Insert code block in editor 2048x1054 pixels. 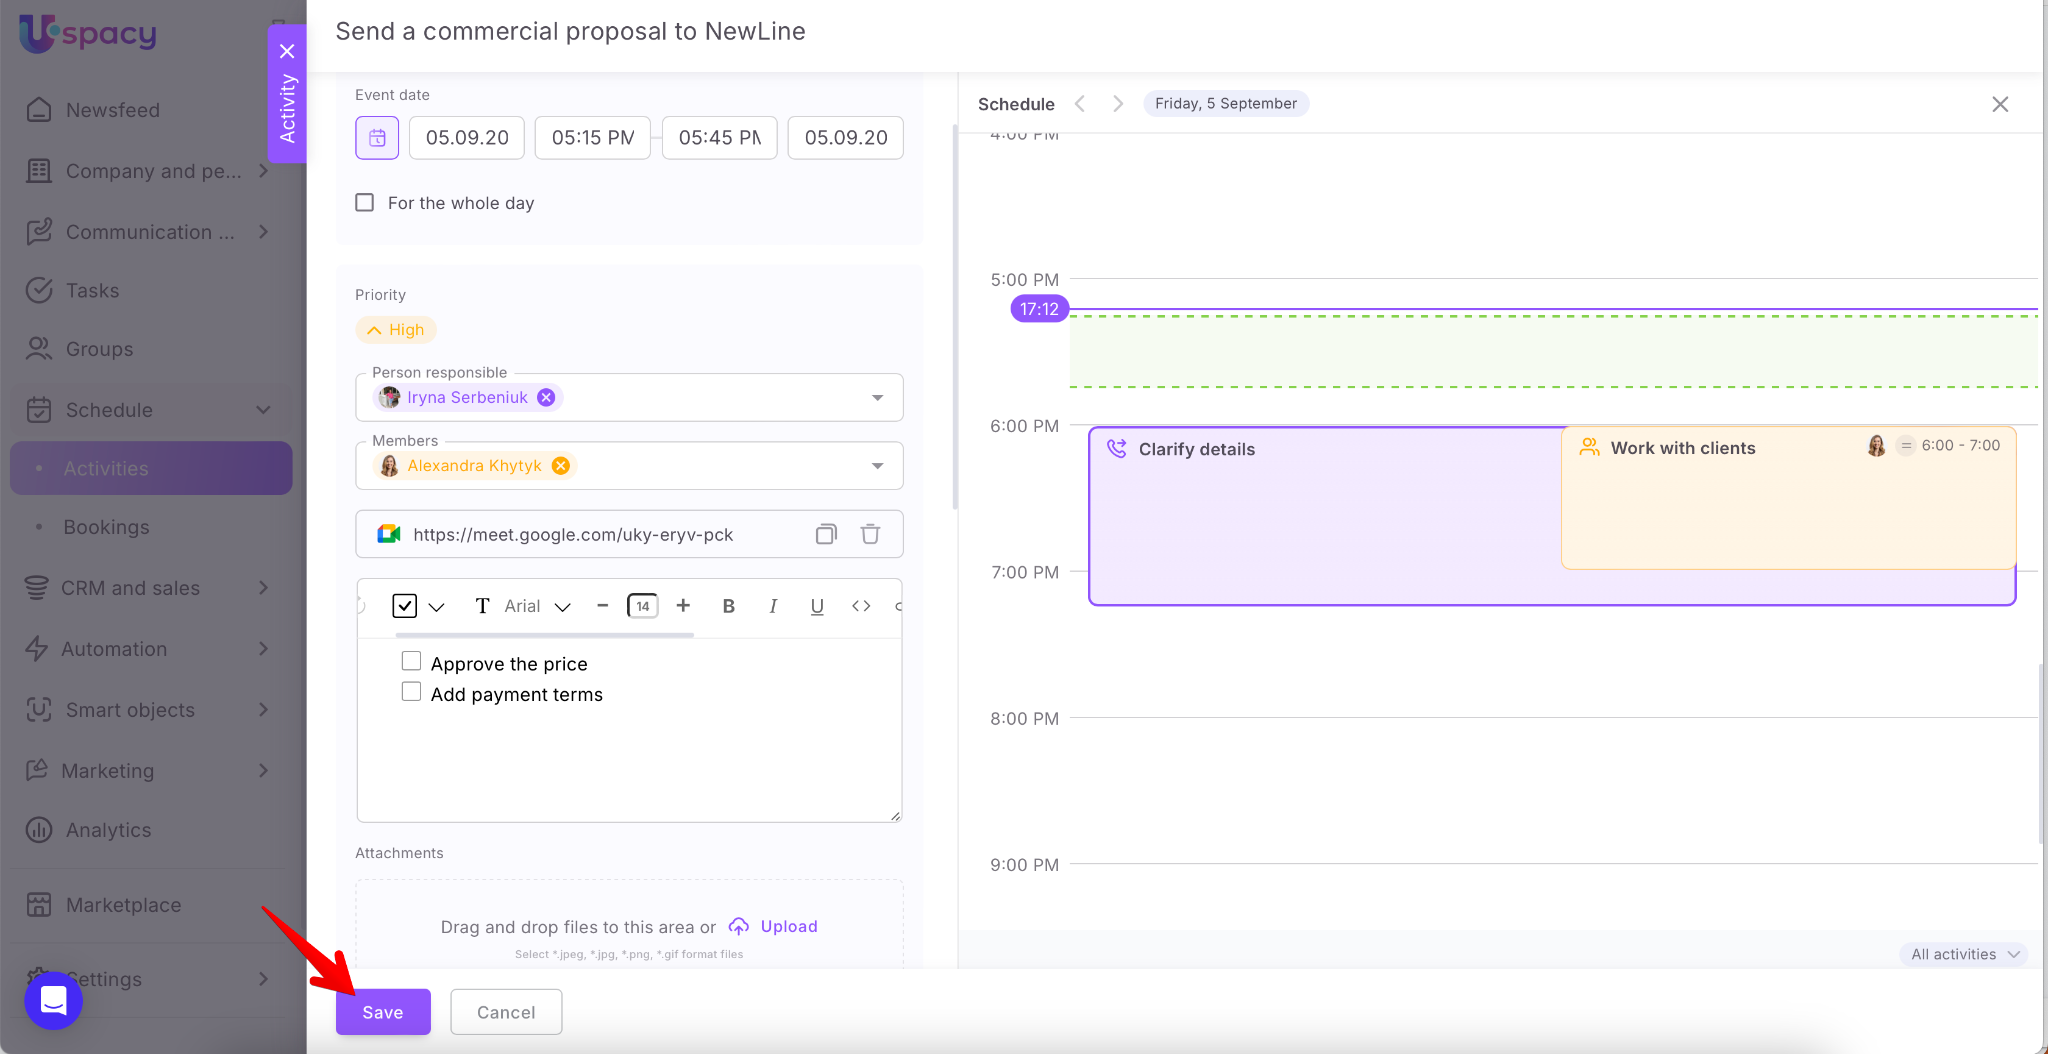860,606
